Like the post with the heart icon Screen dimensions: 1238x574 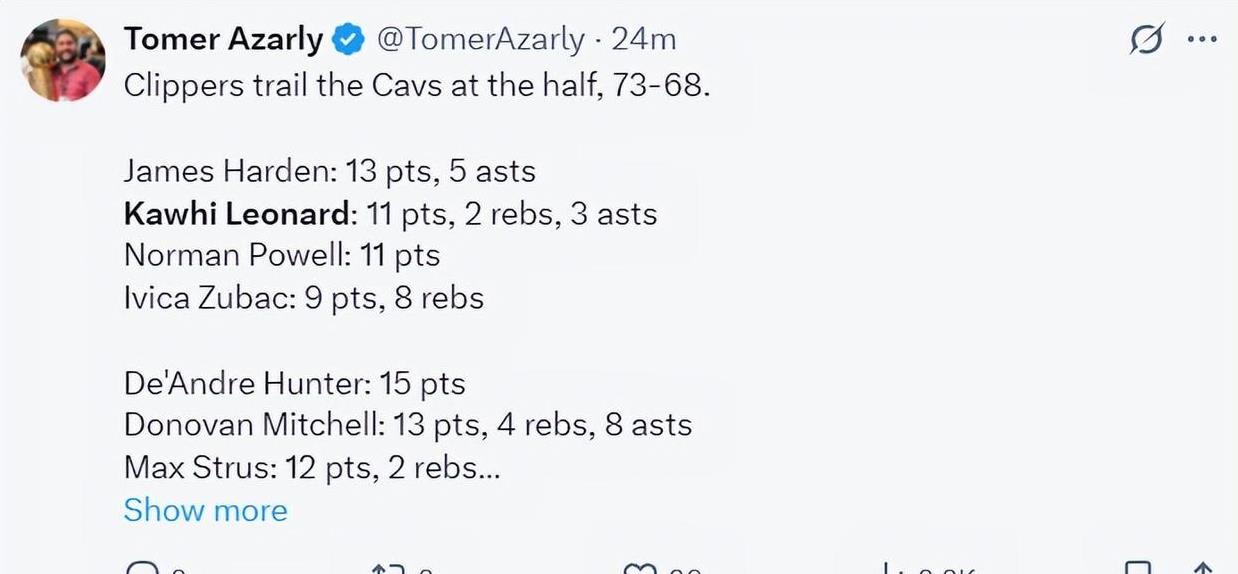(638, 567)
